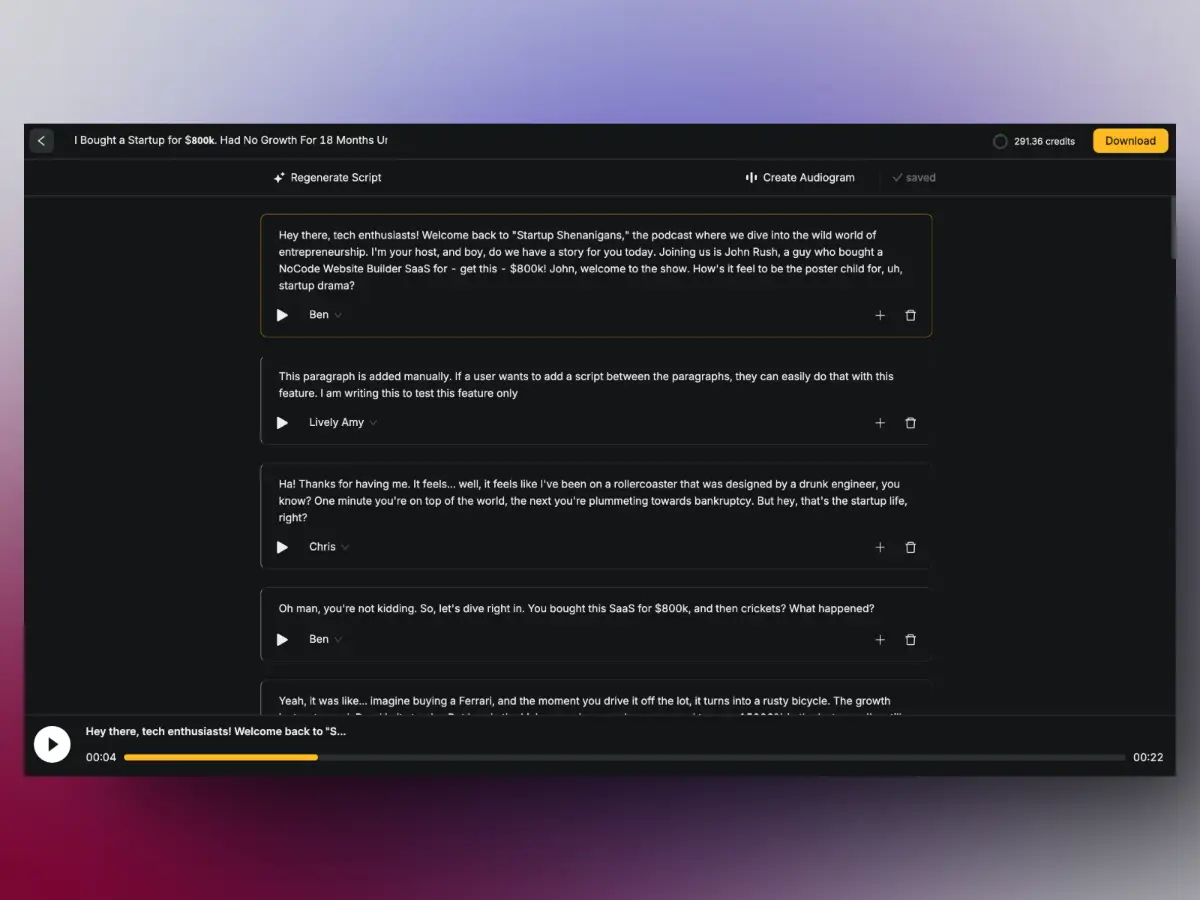
Task: Expand the Chris voice selector
Action: pyautogui.click(x=329, y=547)
